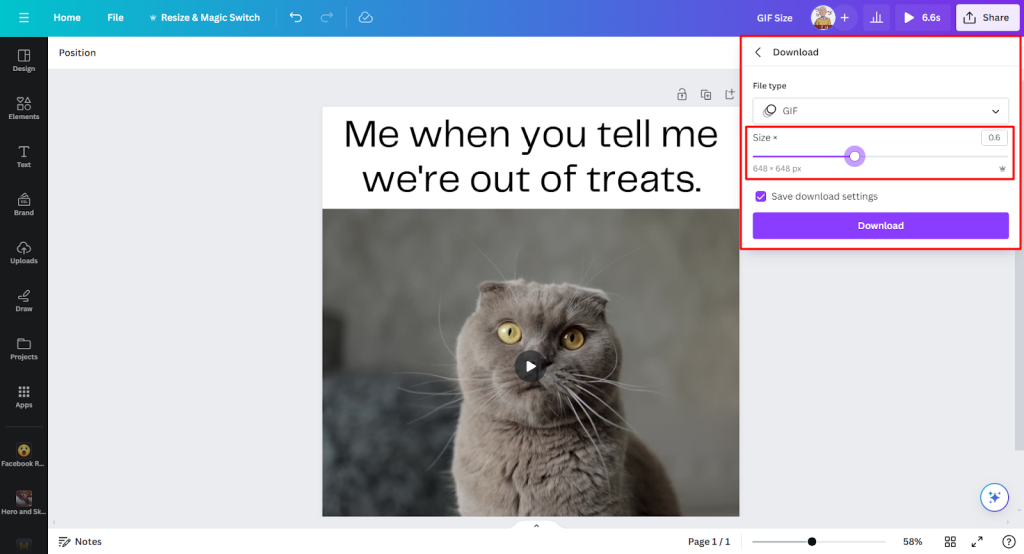This screenshot has height=554, width=1024.
Task: Click the Size slider handle
Action: coord(854,156)
